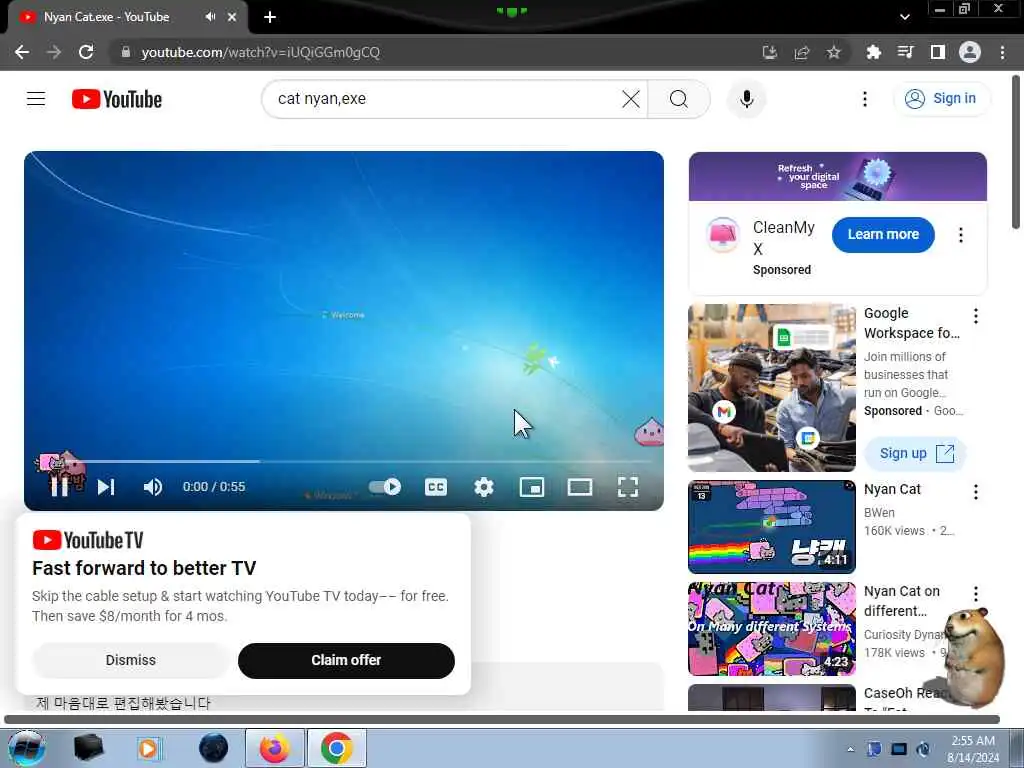Image resolution: width=1024 pixels, height=768 pixels.
Task: Toggle closed captions in the player
Action: [x=436, y=487]
